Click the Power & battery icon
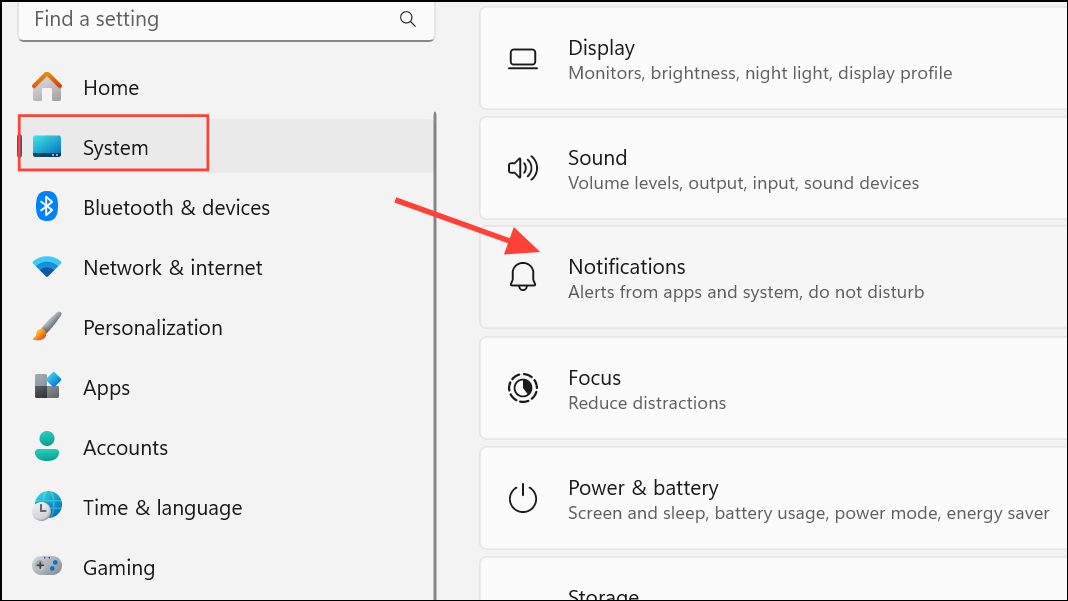The image size is (1068, 601). (x=523, y=497)
